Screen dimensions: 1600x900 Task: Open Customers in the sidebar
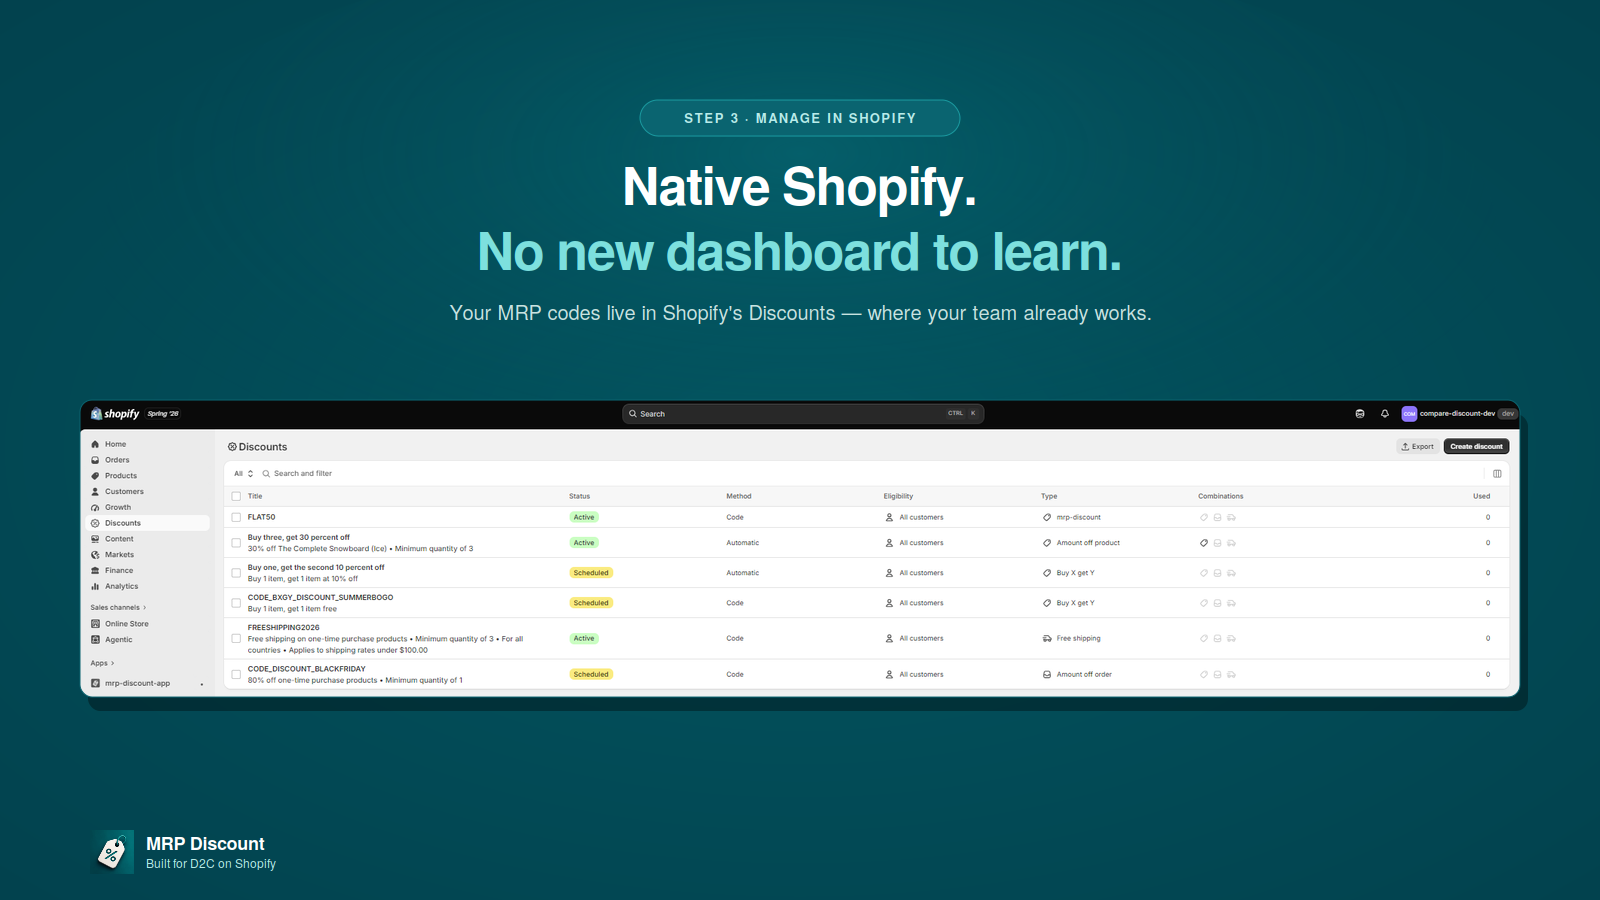(x=124, y=492)
